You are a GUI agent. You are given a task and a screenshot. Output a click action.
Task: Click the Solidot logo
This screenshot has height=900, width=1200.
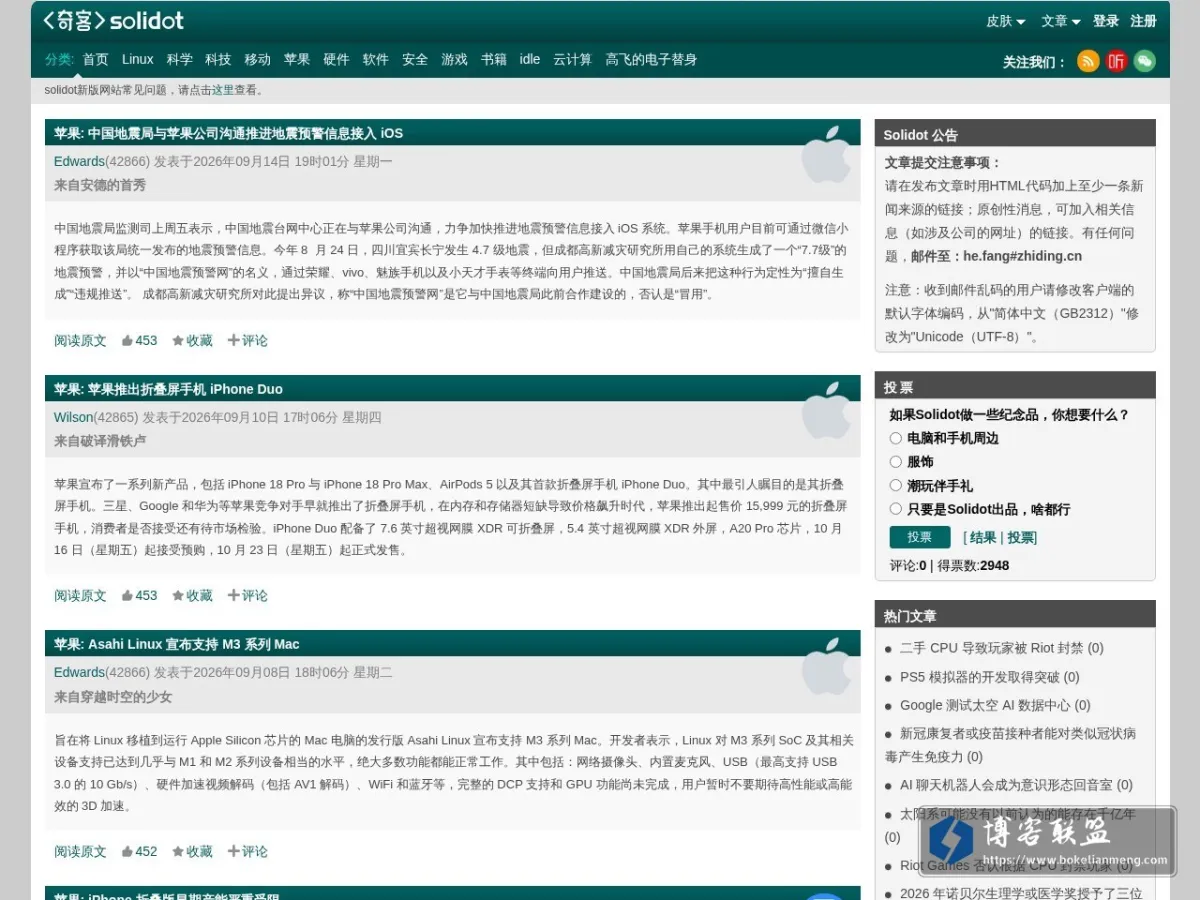pyautogui.click(x=113, y=20)
